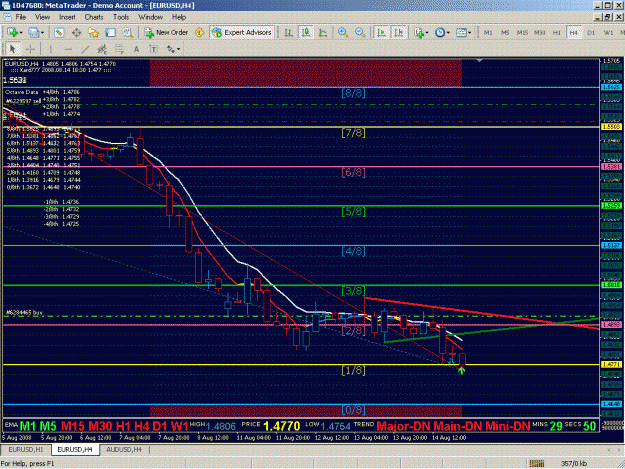Viewport: 625px width, 469px height.
Task: Switch to the D1 timeframe
Action: [x=591, y=33]
